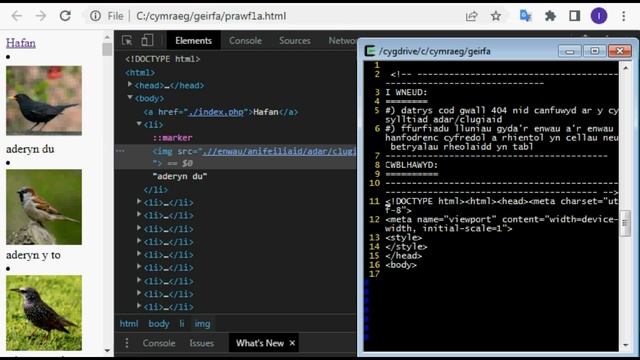Minimize the cygwin terminal window

coord(570,51)
